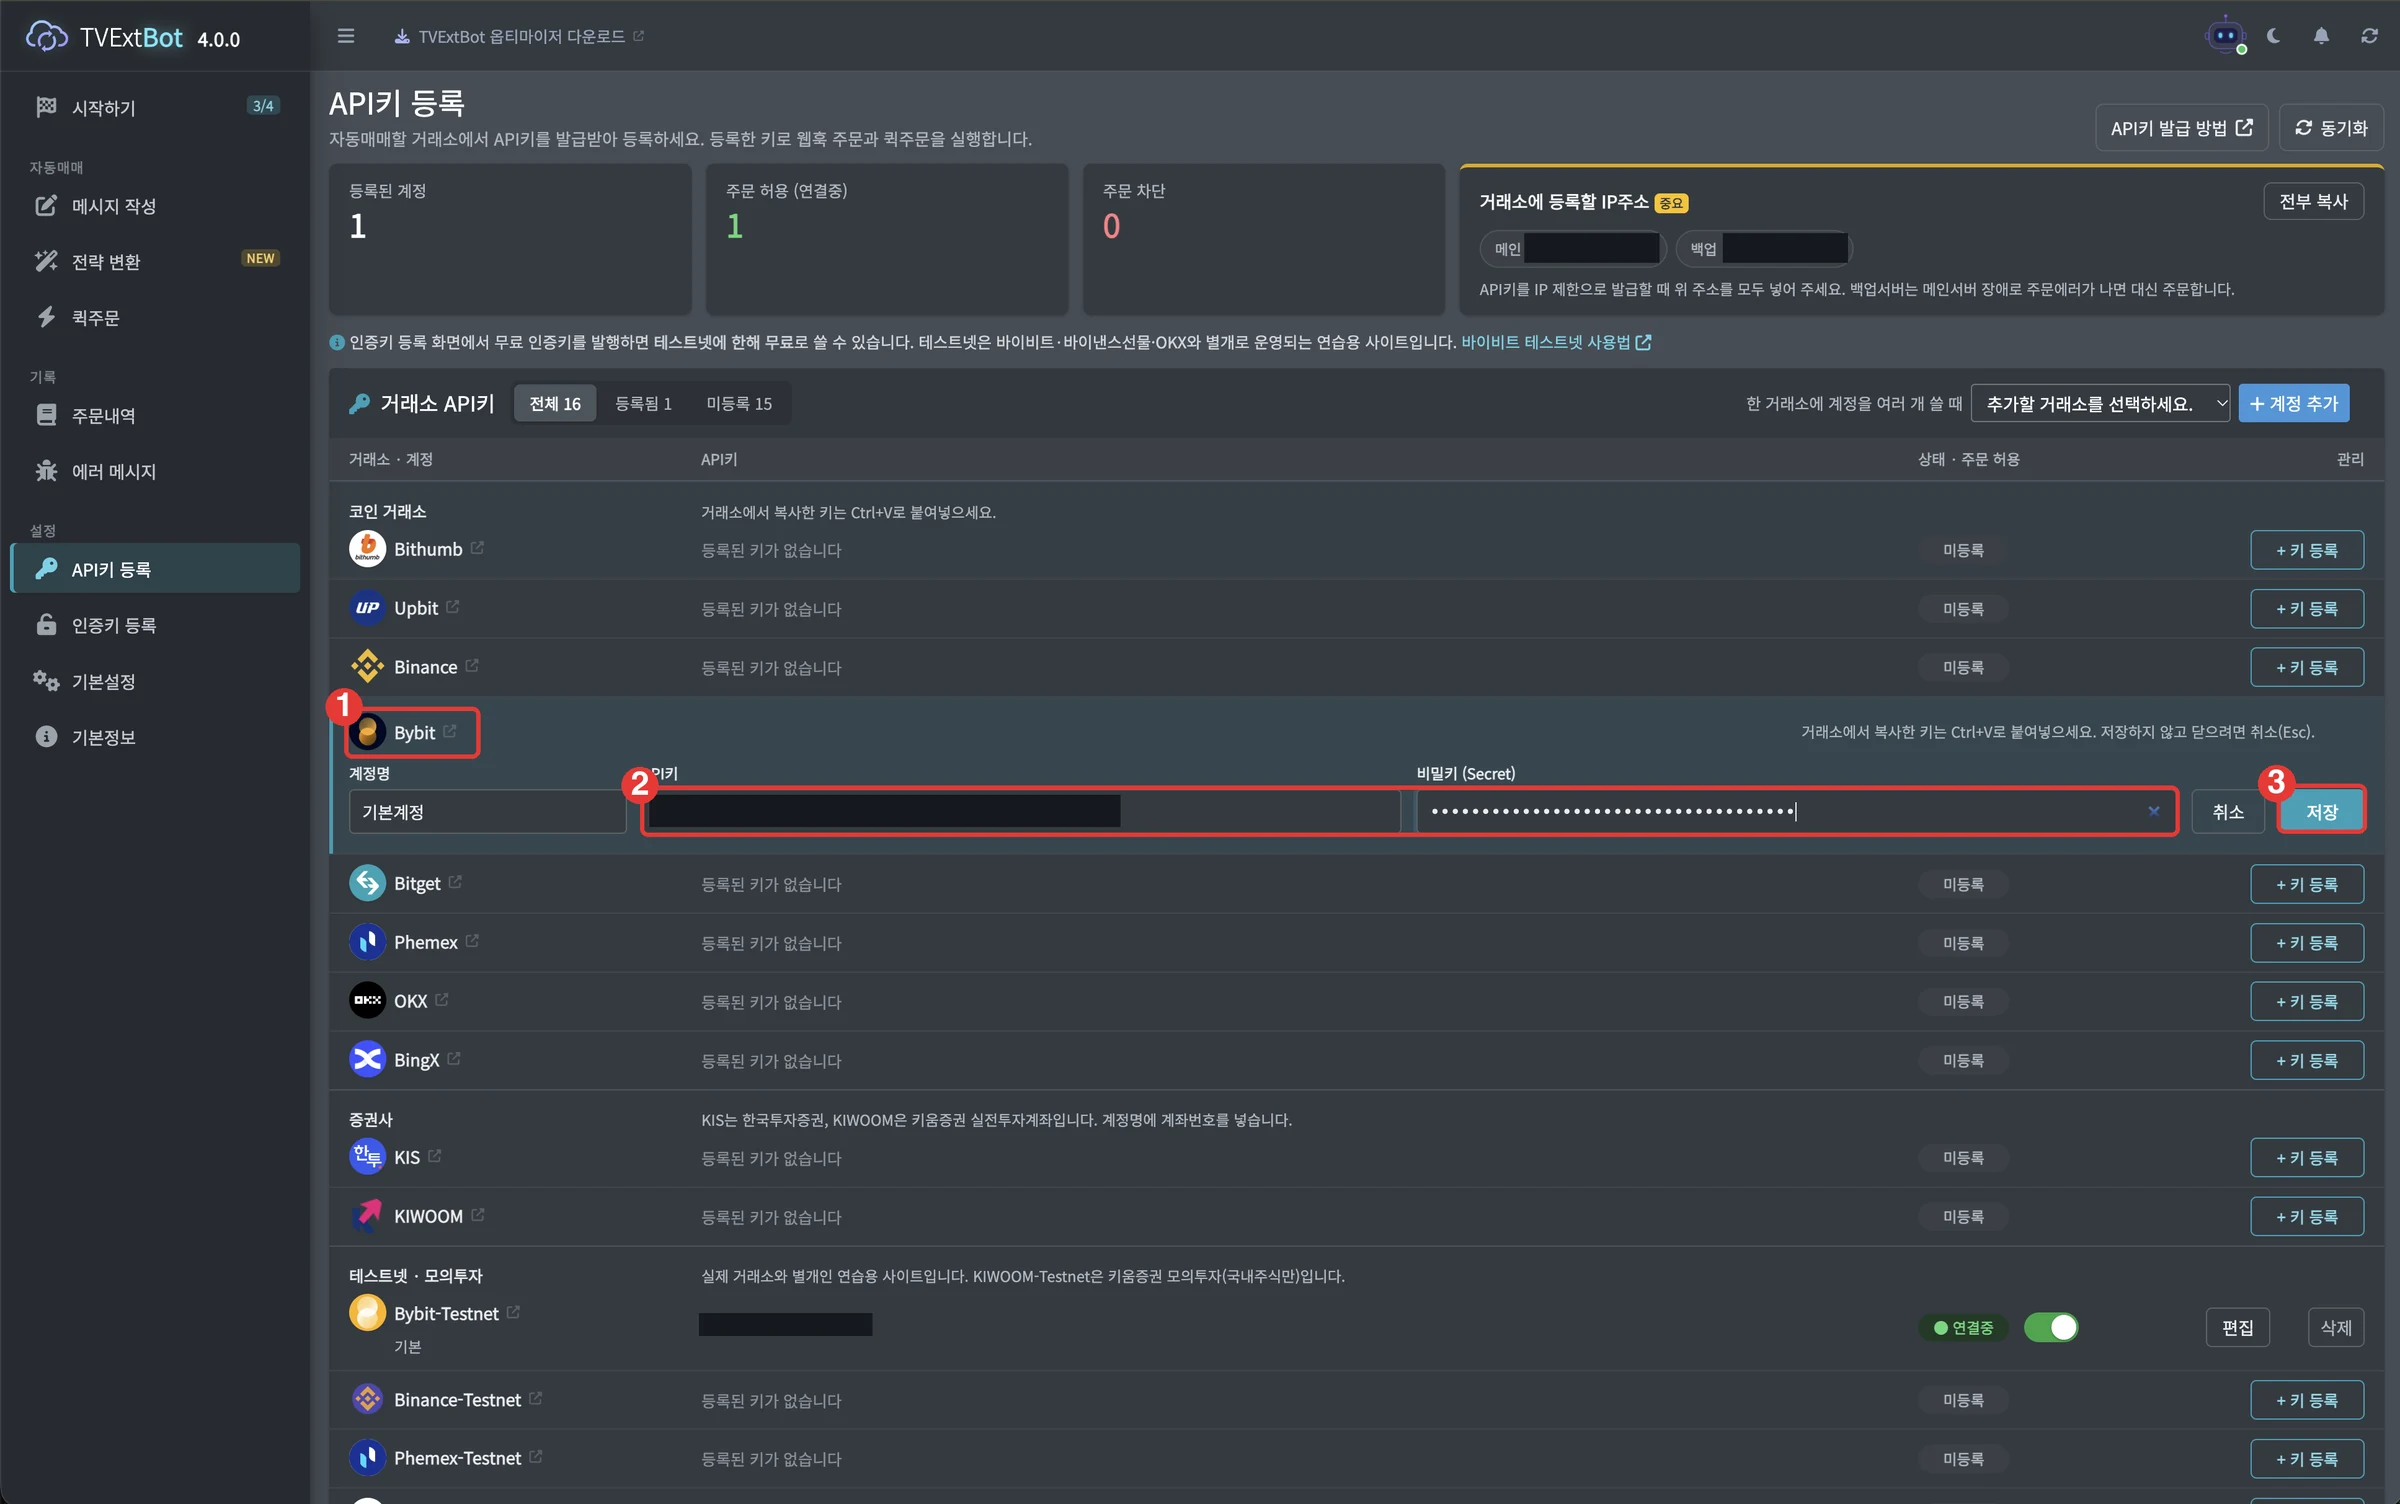Open the 바이비트 테스트넷 사용법 link
Screen dimensions: 2400x1504
(1556, 342)
